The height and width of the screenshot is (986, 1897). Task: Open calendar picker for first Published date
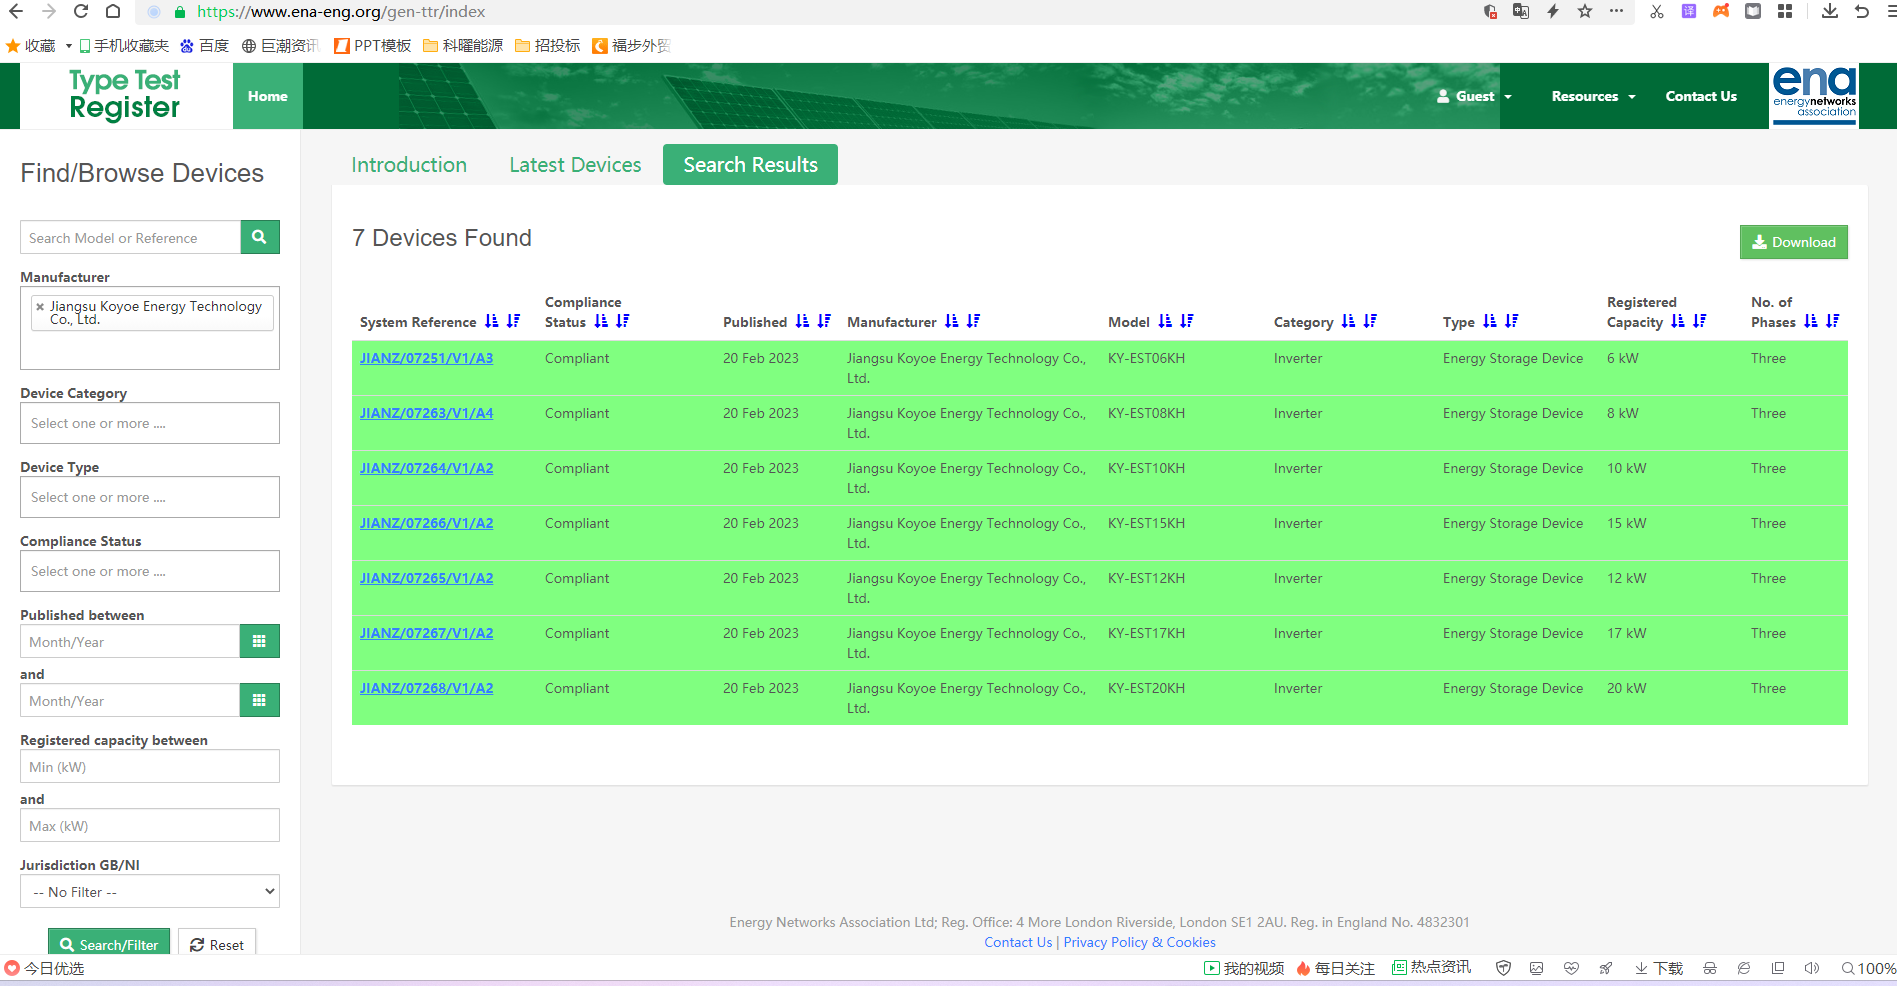[x=260, y=641]
